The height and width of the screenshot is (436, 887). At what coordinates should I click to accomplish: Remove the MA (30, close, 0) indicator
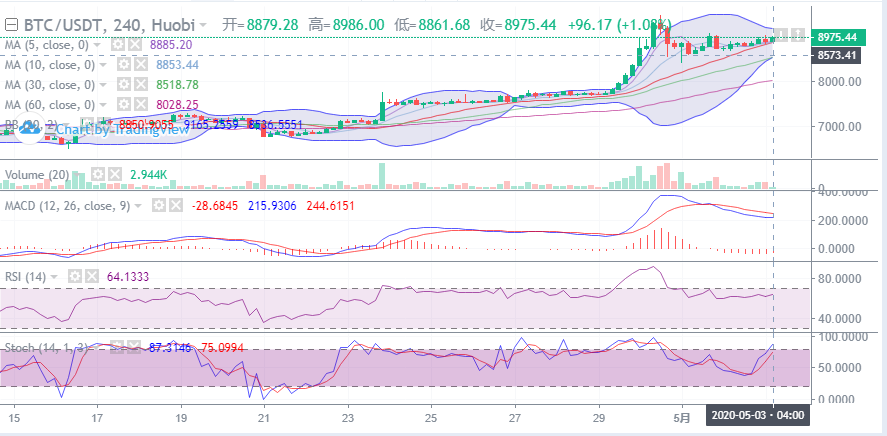[140, 84]
